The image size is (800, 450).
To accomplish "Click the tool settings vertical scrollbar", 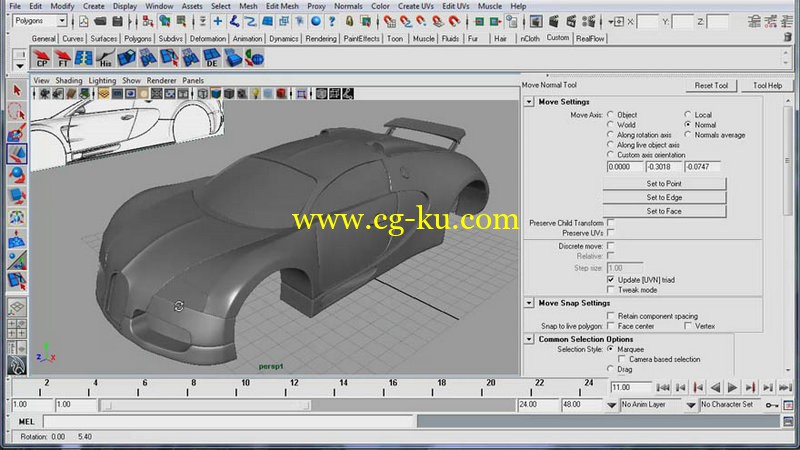I will [x=788, y=161].
